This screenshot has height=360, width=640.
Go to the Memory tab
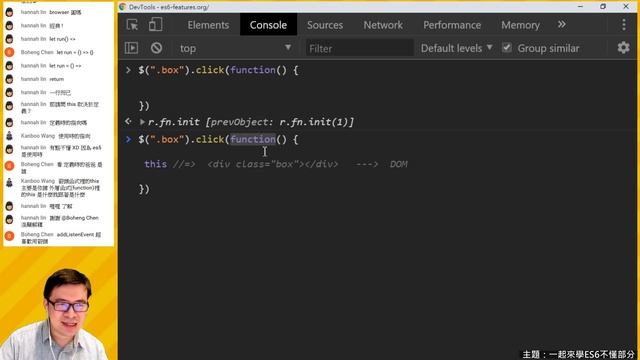pyautogui.click(x=520, y=25)
